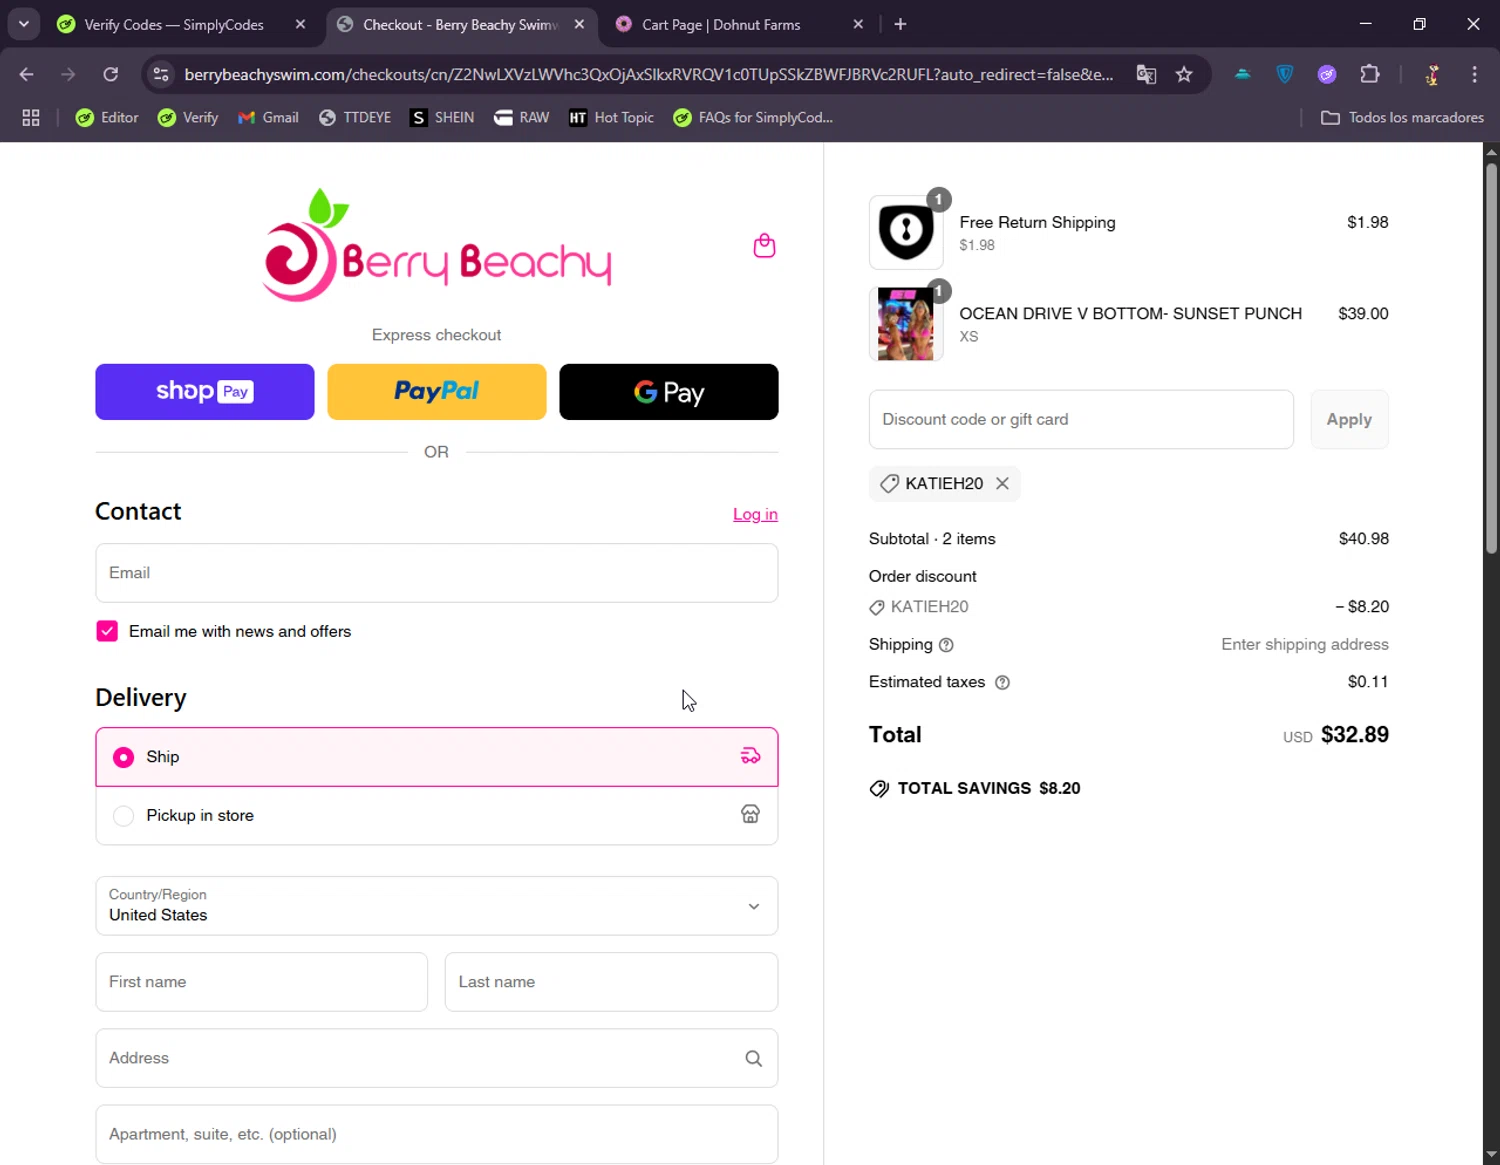
Task: Open FAQs for SimplyCodes bookmark
Action: [753, 118]
